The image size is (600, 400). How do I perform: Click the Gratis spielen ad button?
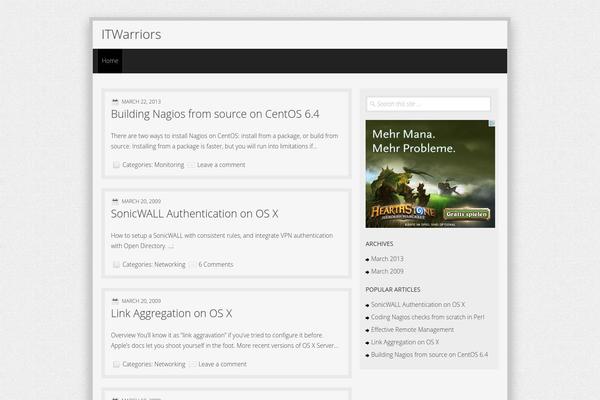(x=466, y=214)
